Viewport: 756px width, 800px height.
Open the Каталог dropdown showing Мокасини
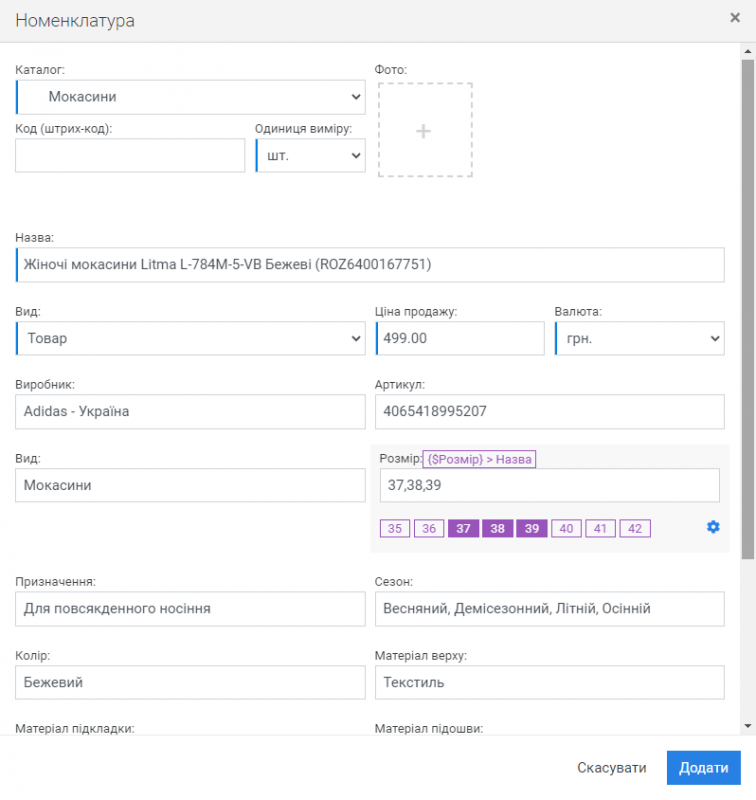point(190,97)
